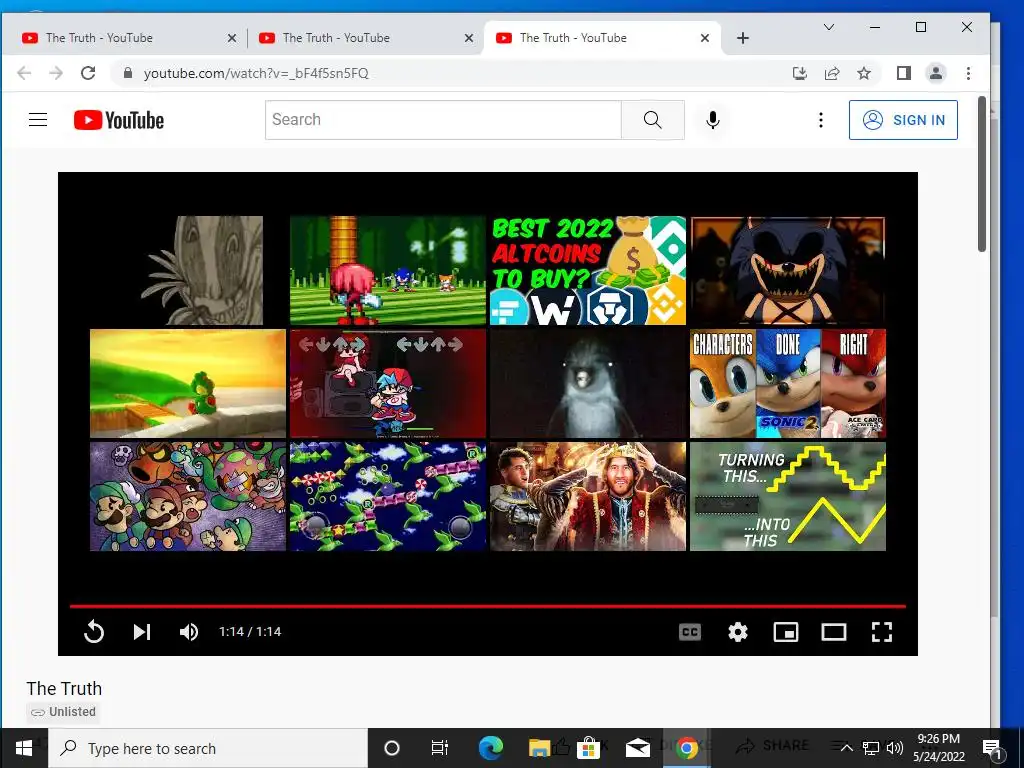Open Microsoft Store from taskbar

point(588,748)
